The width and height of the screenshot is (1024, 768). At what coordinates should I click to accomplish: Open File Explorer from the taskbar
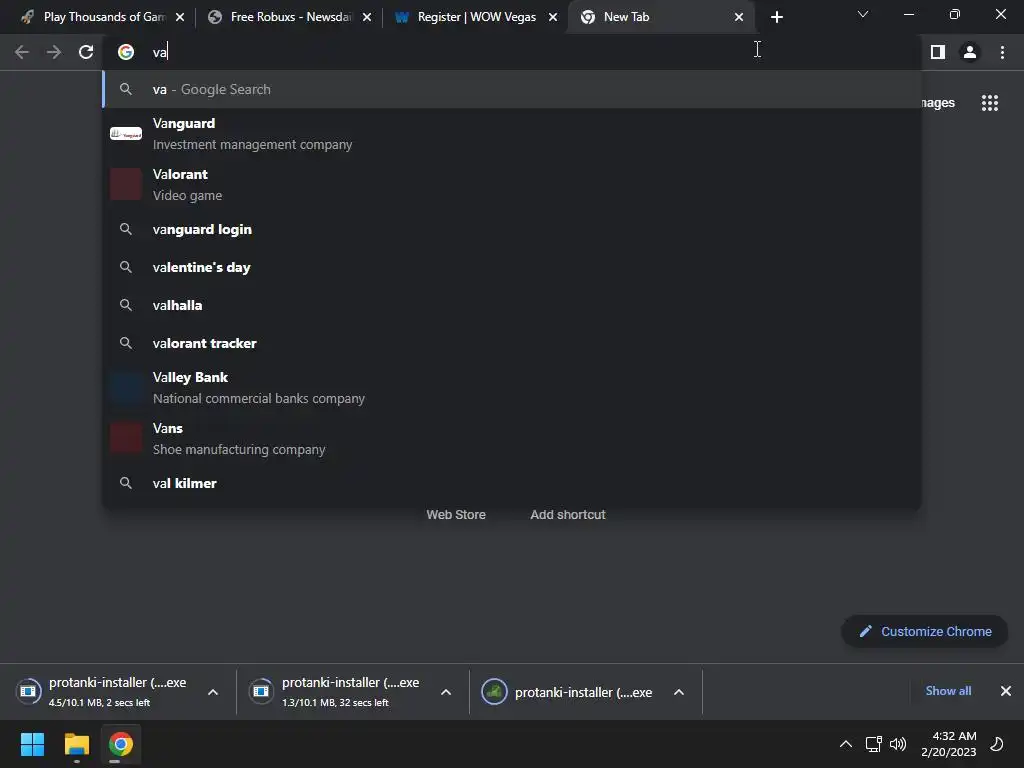[76, 744]
